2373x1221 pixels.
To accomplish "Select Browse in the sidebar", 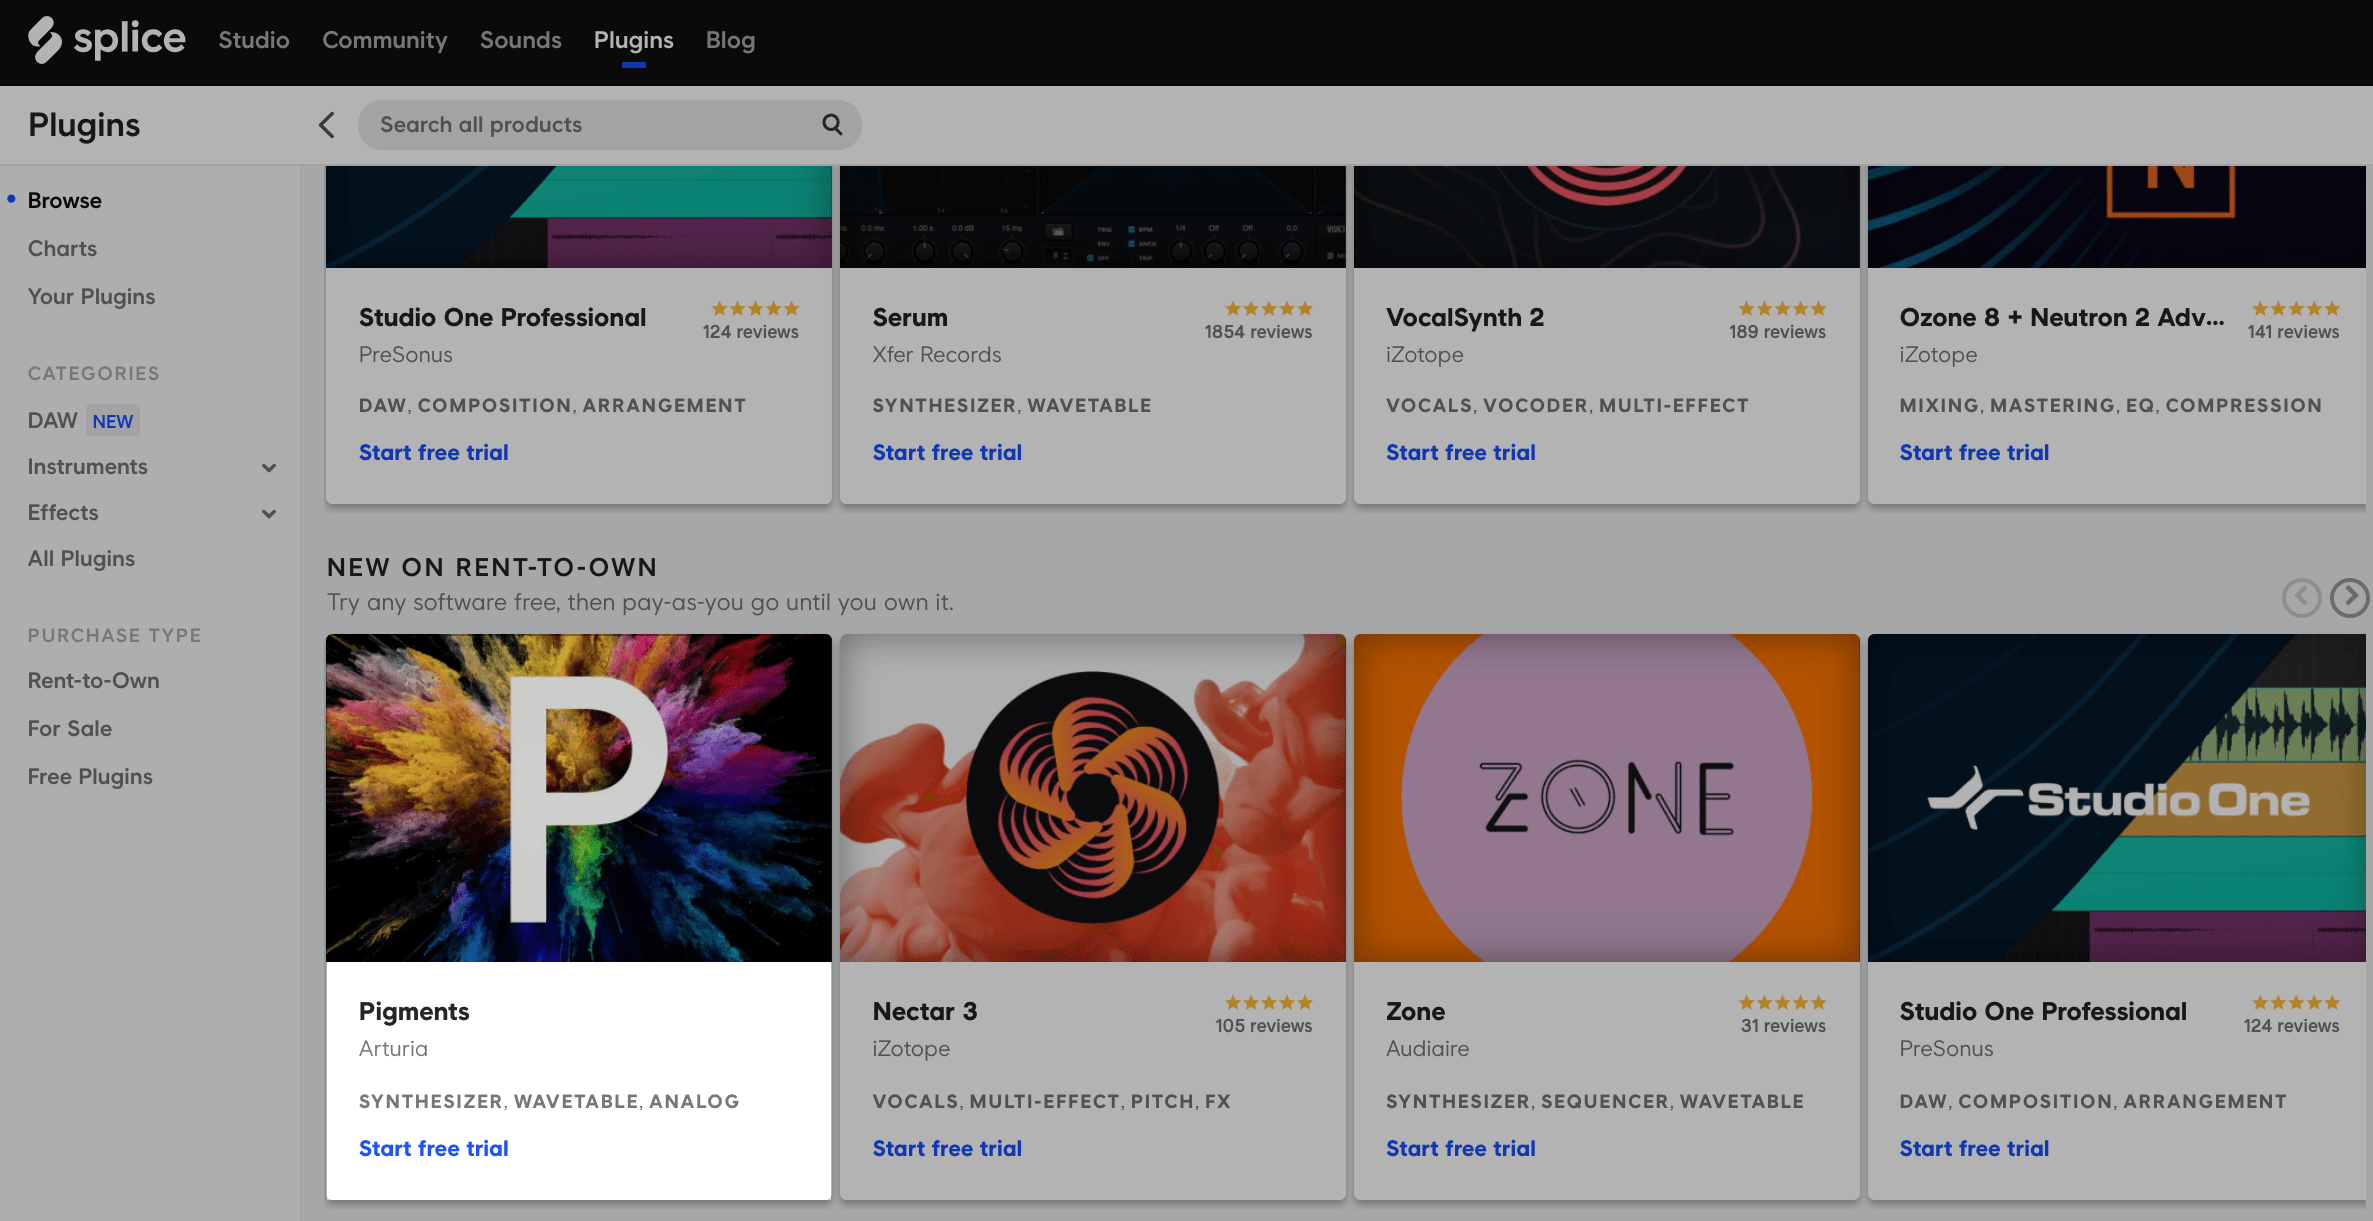I will [65, 200].
